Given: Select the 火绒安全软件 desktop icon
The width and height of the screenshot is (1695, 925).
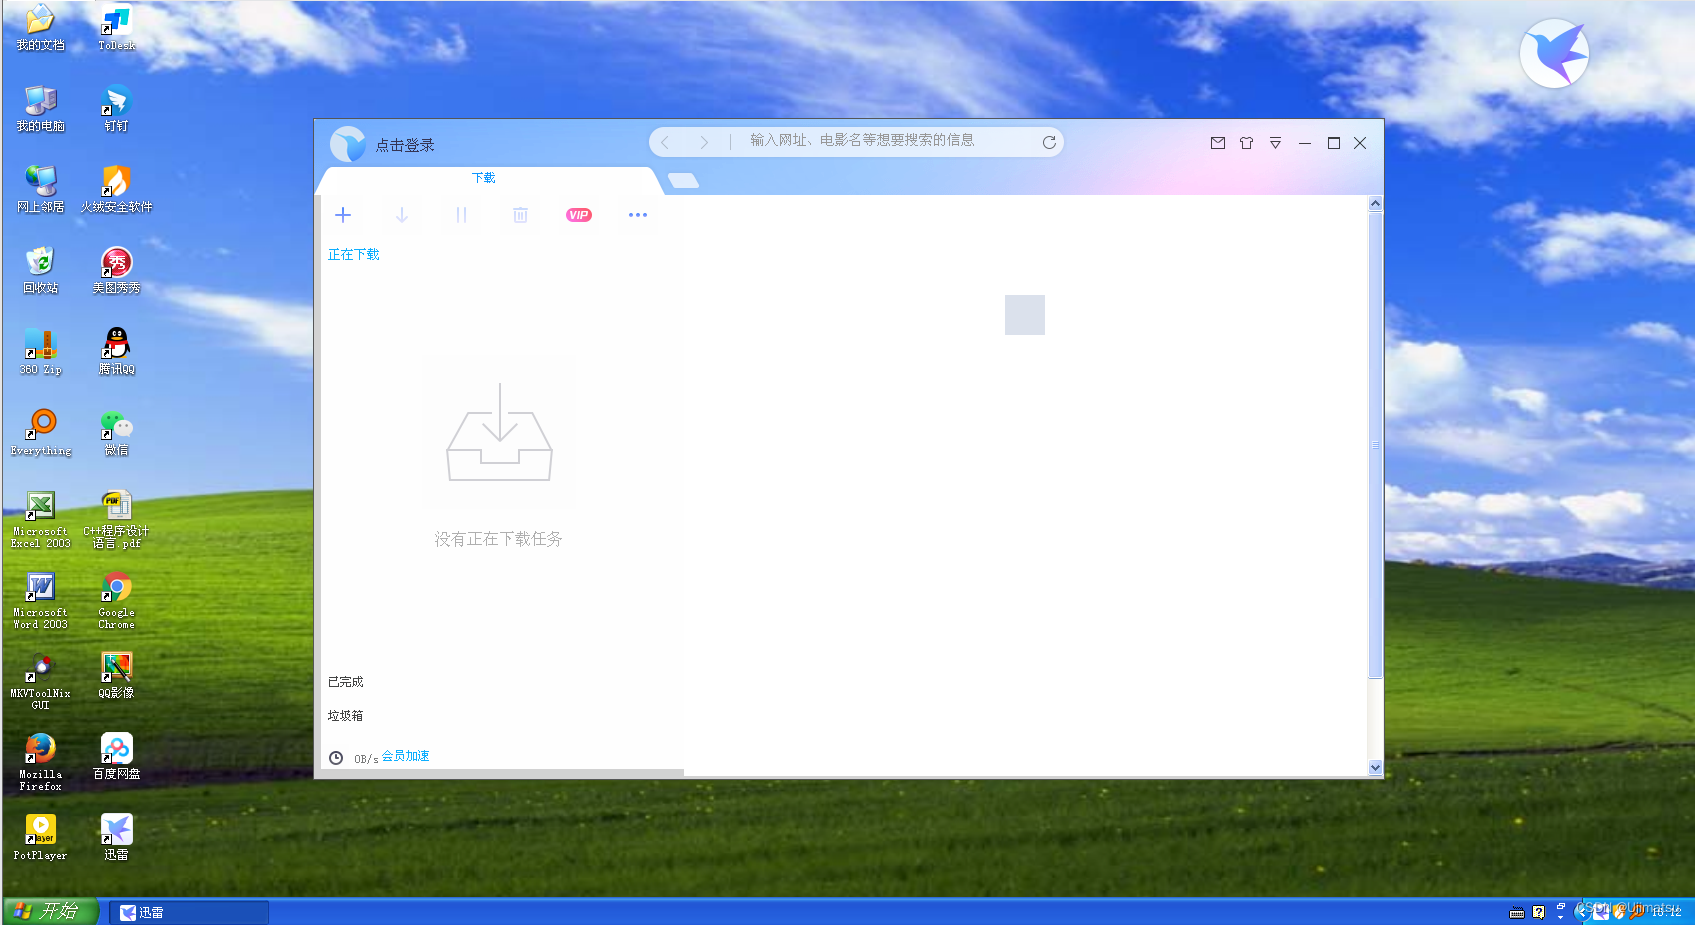Looking at the screenshot, I should click(x=116, y=189).
